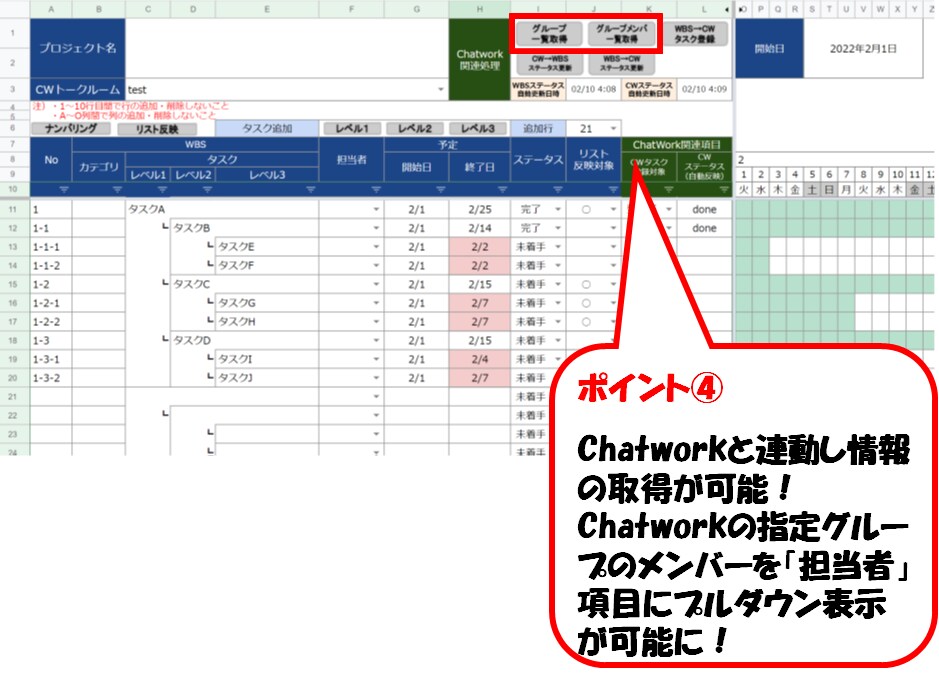Select the ○ mark in タスクA row
Viewport: 939px width, 679px height.
point(586,210)
